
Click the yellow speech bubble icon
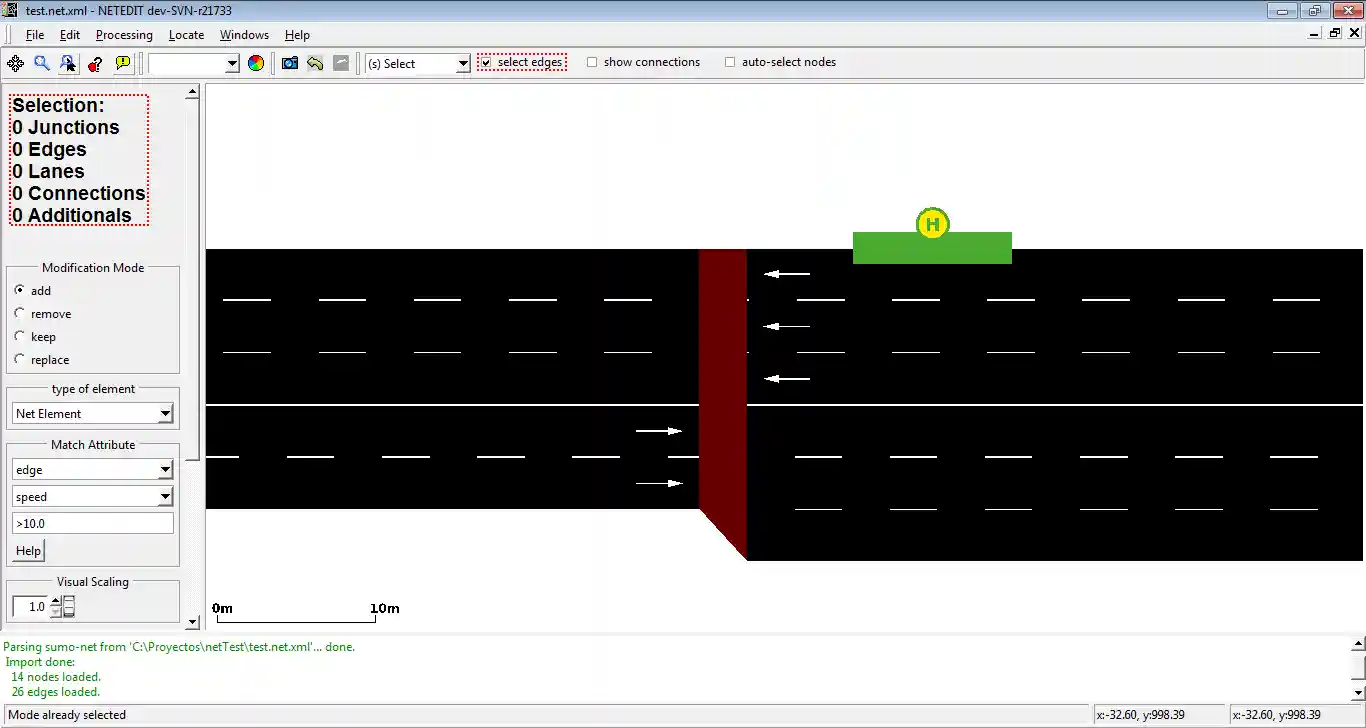point(123,63)
